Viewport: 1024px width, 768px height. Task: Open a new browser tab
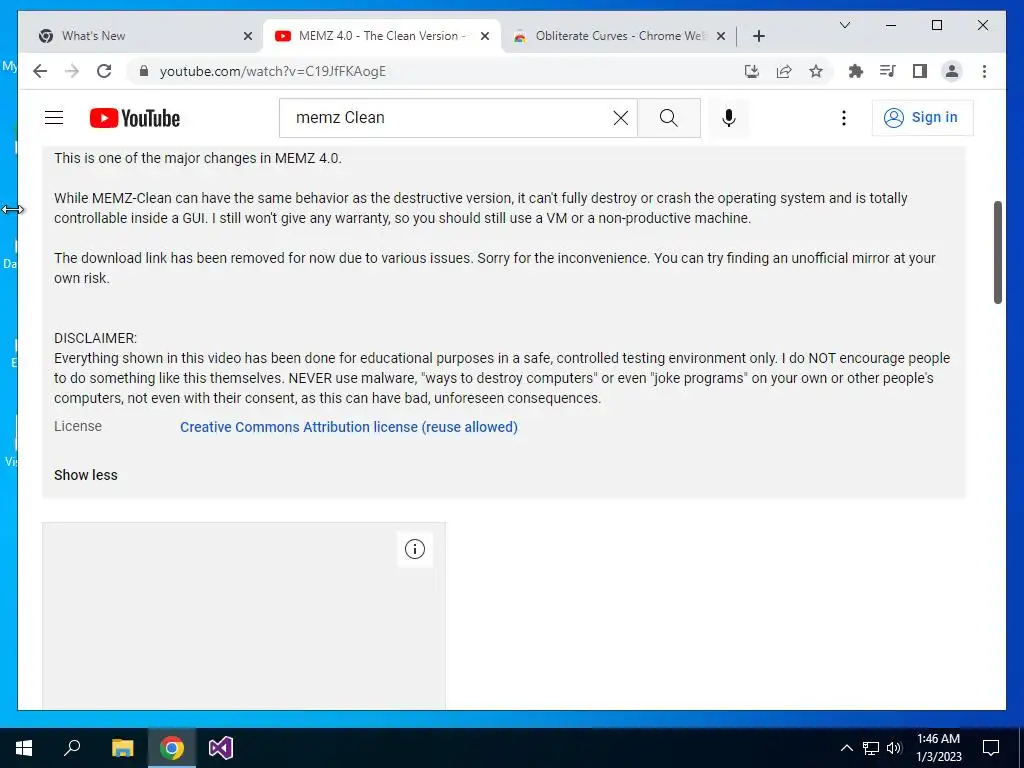(x=758, y=36)
